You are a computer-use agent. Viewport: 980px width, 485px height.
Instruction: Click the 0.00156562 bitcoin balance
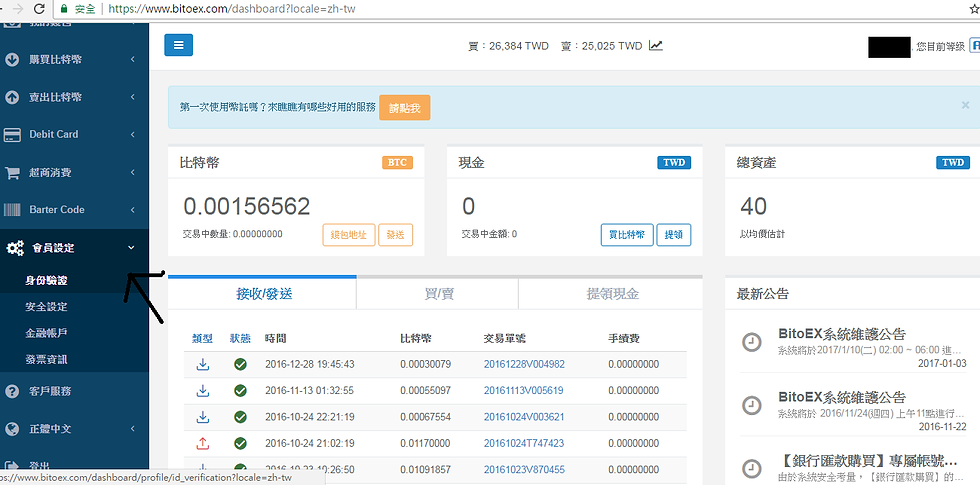[247, 206]
